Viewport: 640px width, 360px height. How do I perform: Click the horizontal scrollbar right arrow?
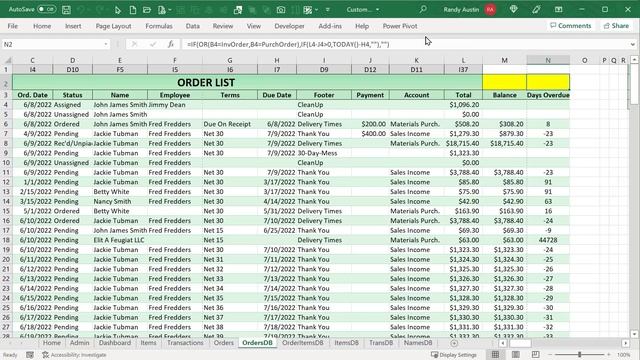(x=625, y=343)
